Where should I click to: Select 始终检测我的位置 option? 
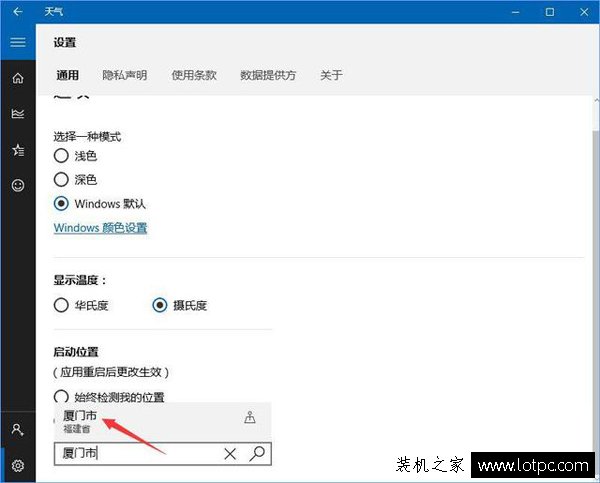coord(61,397)
